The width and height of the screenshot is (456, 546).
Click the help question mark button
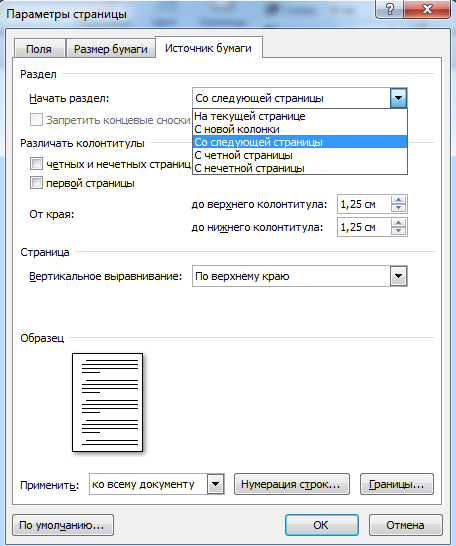pyautogui.click(x=389, y=9)
